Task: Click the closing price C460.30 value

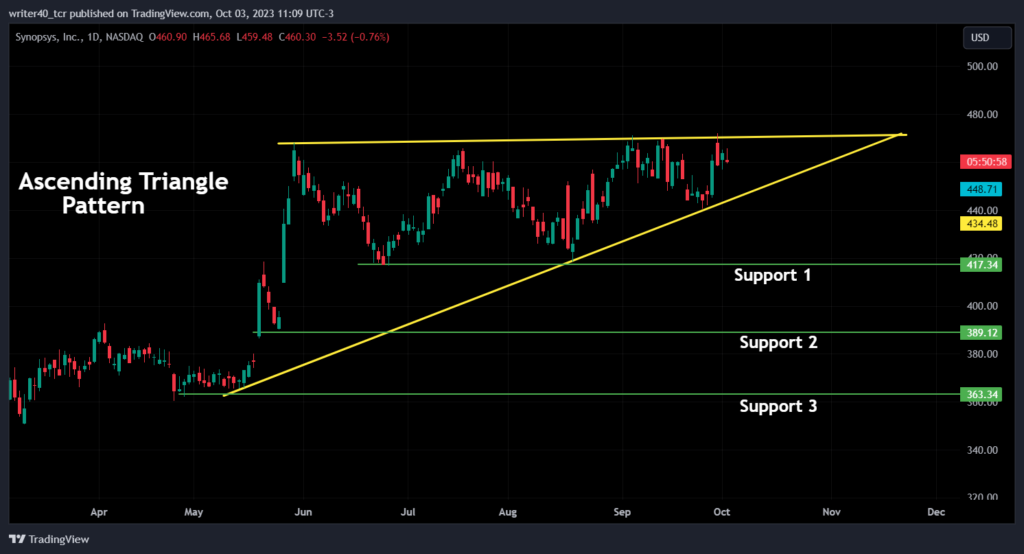Action: 297,37
